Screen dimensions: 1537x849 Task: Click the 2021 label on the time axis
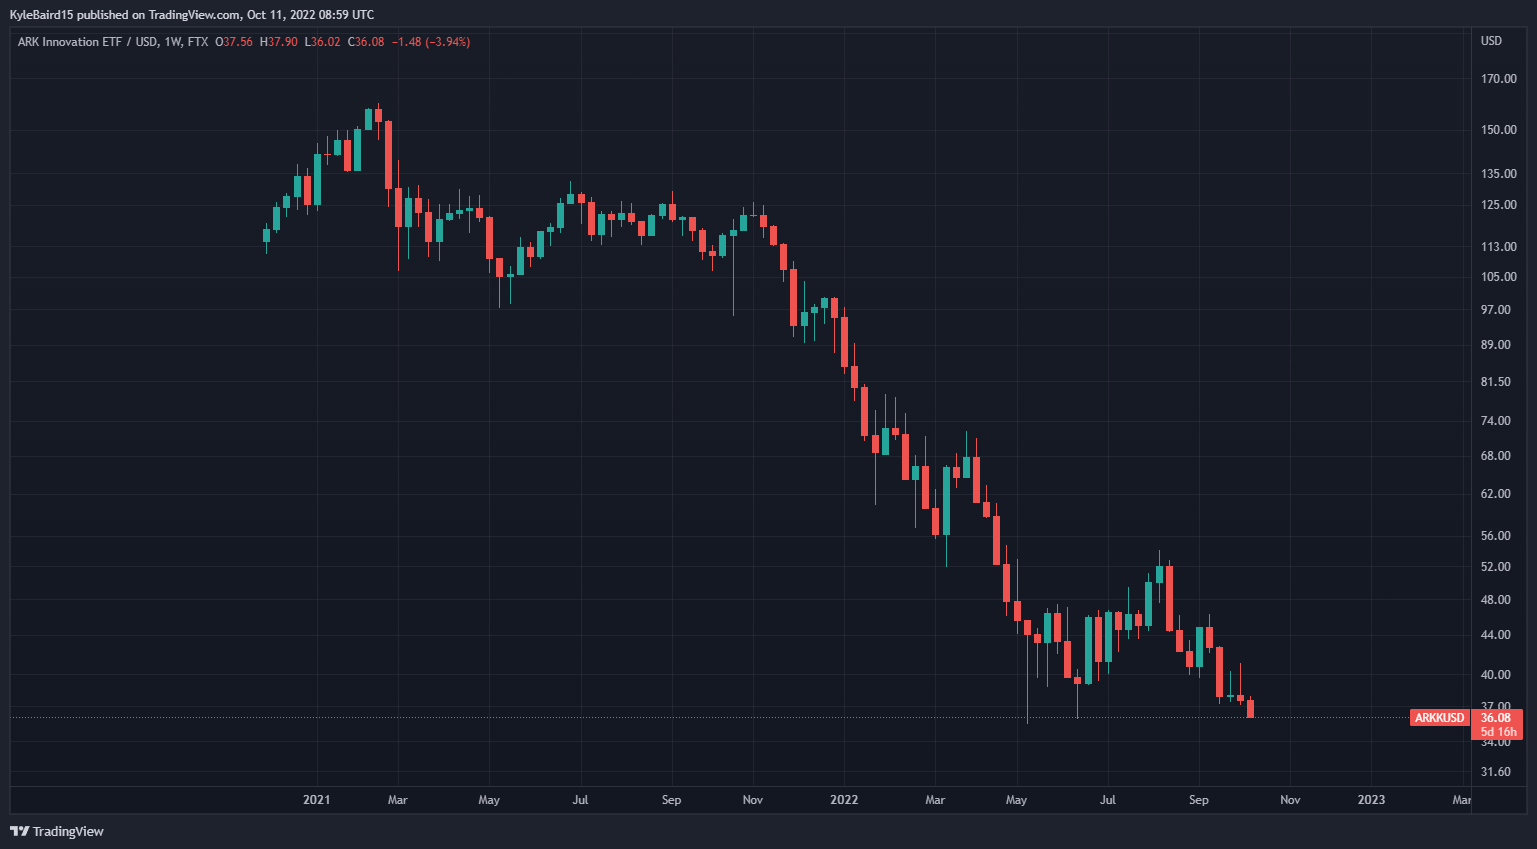tap(316, 800)
